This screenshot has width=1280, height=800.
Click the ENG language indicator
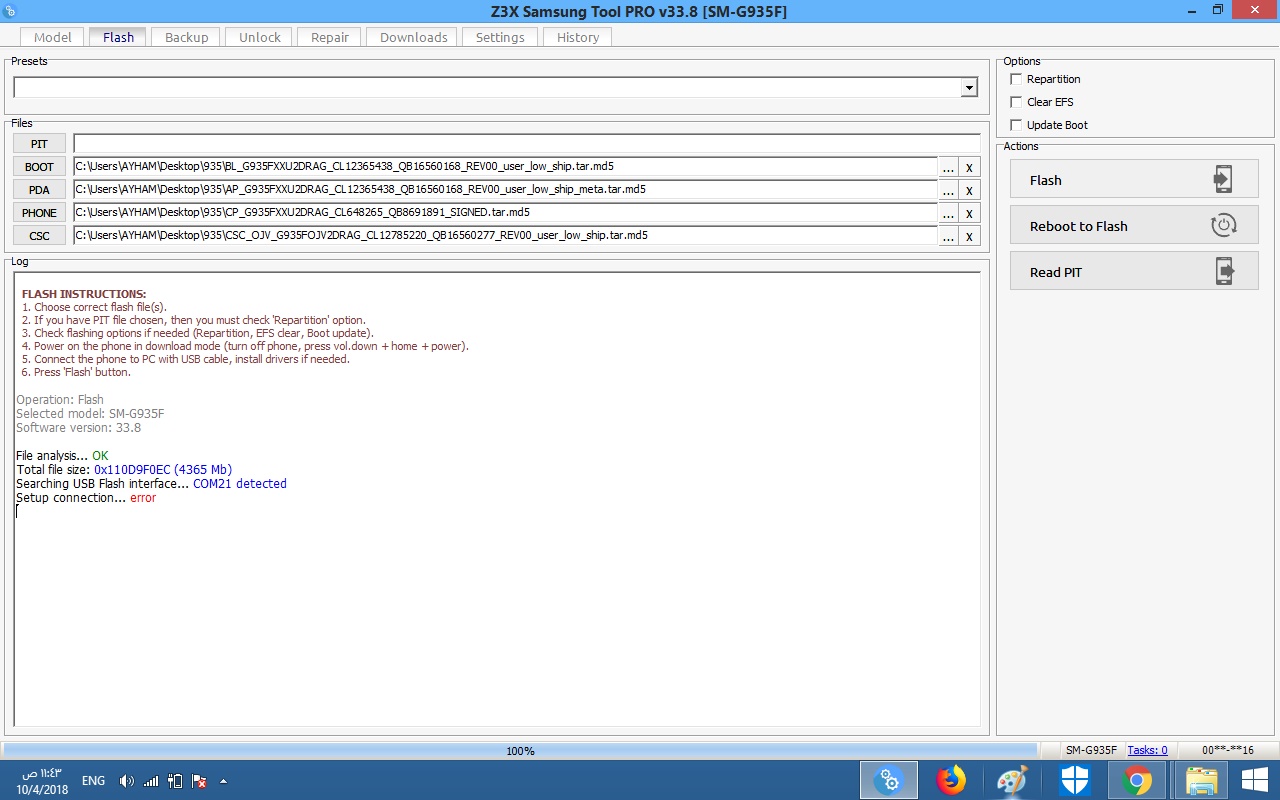pyautogui.click(x=93, y=781)
